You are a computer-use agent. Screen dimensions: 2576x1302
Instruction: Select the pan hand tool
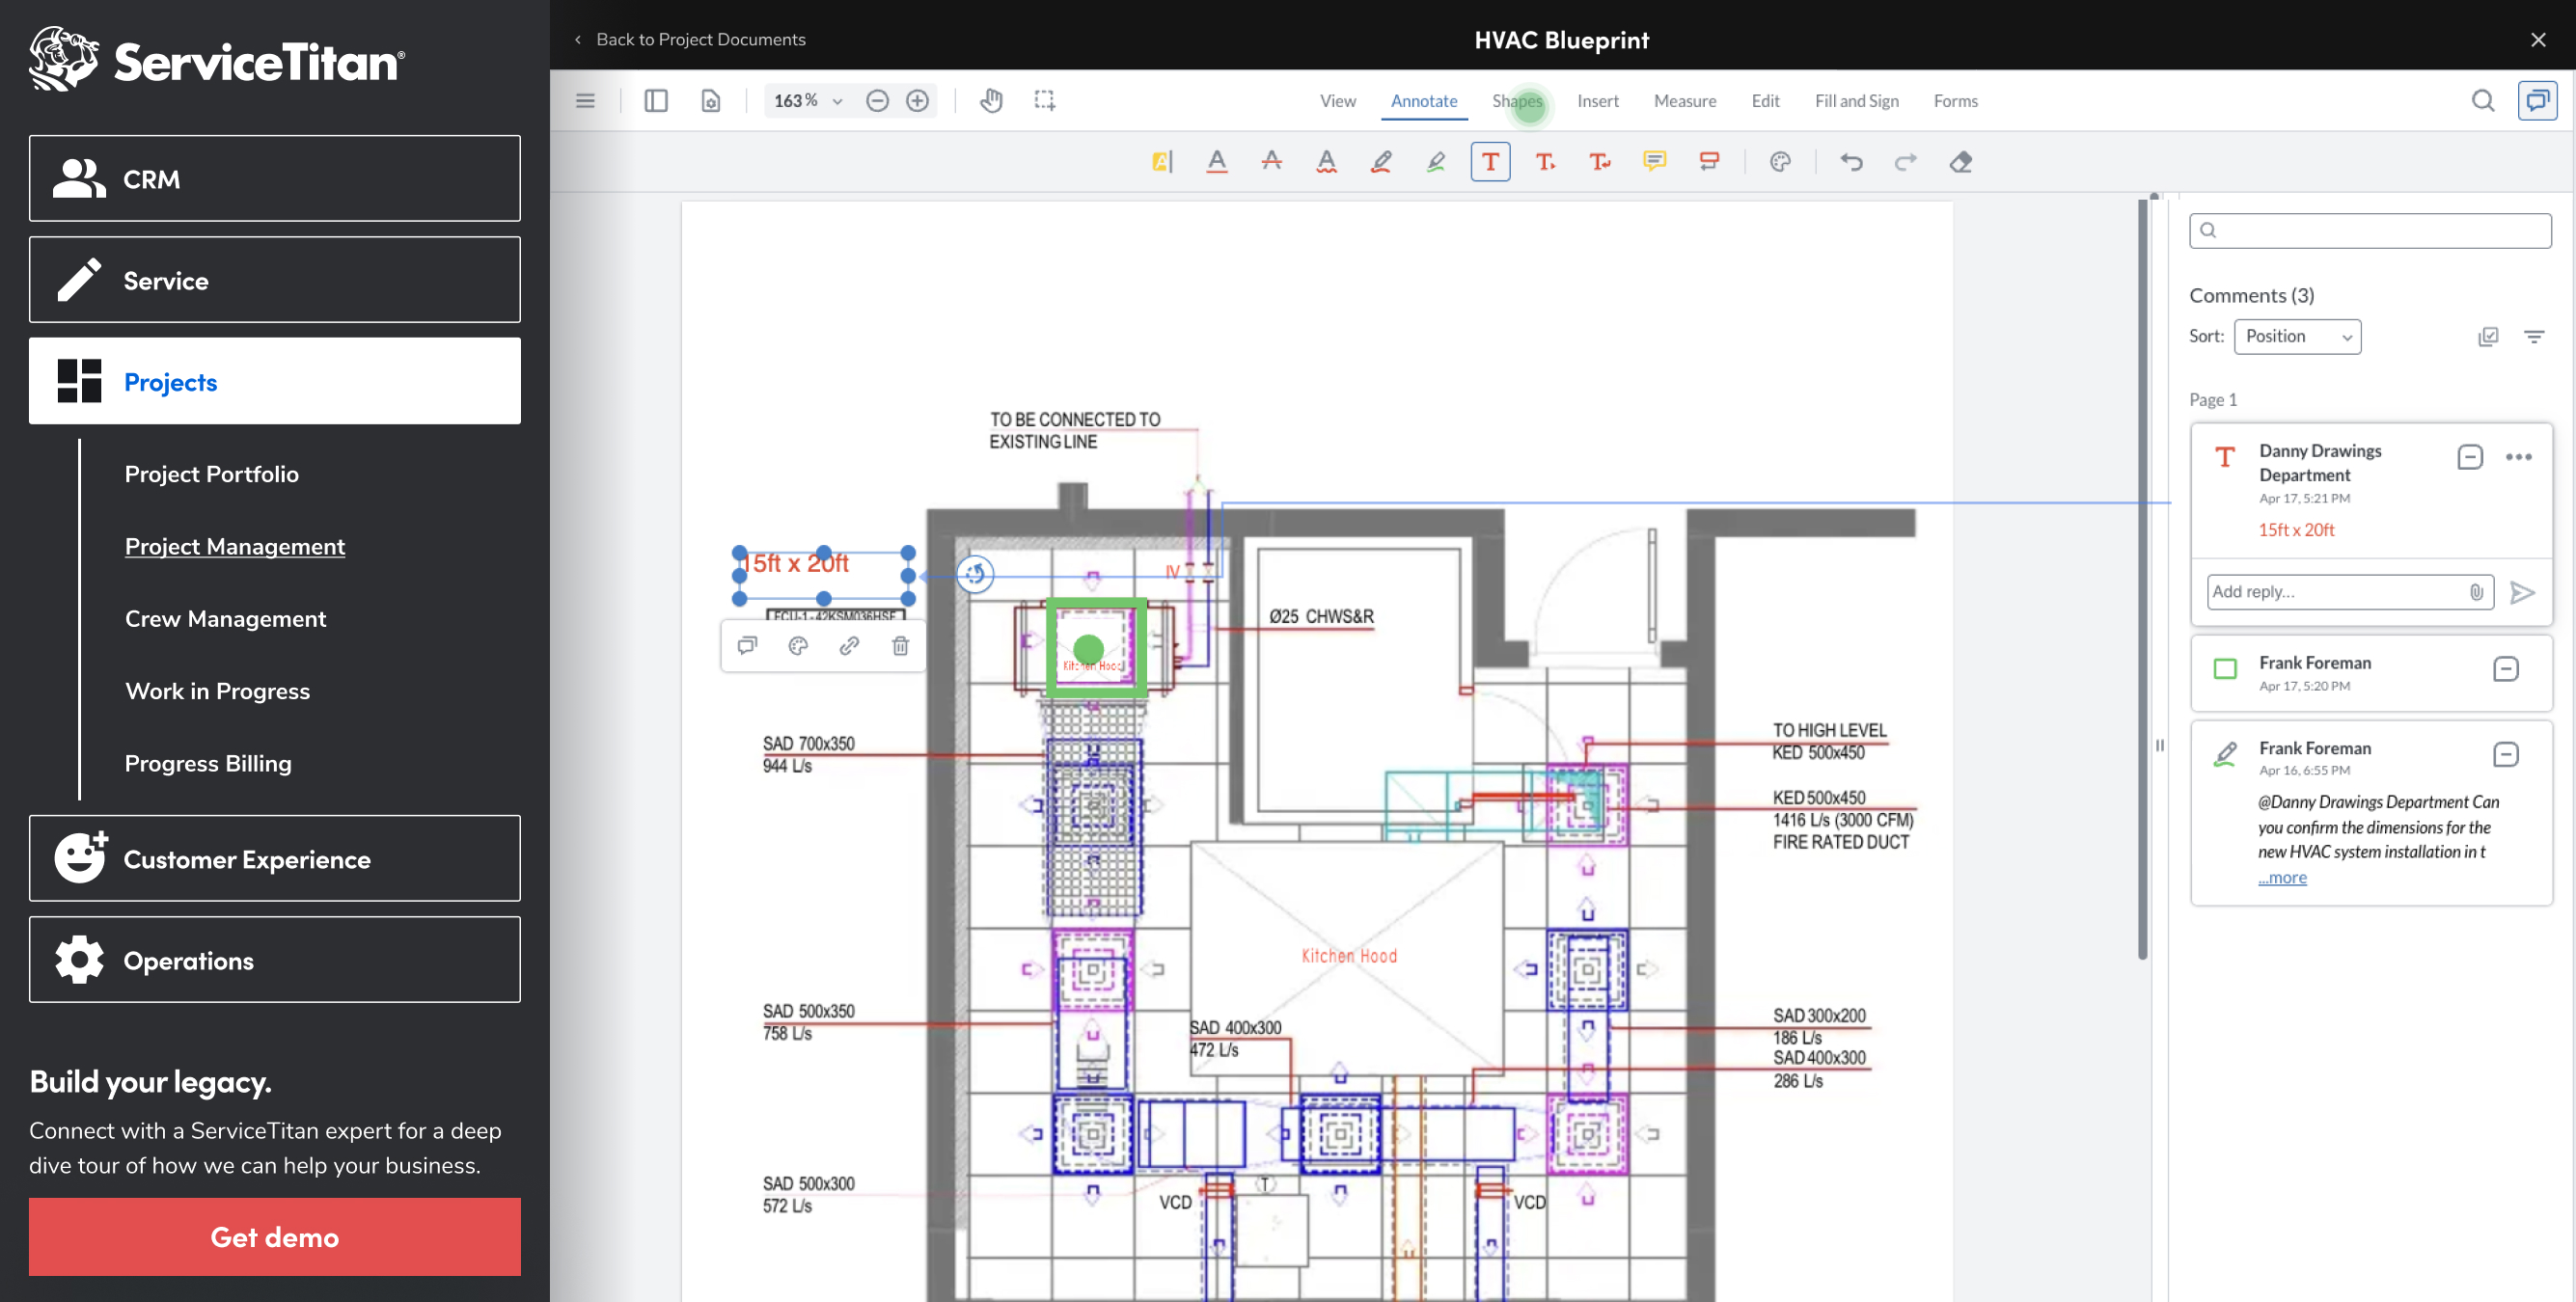[x=990, y=100]
